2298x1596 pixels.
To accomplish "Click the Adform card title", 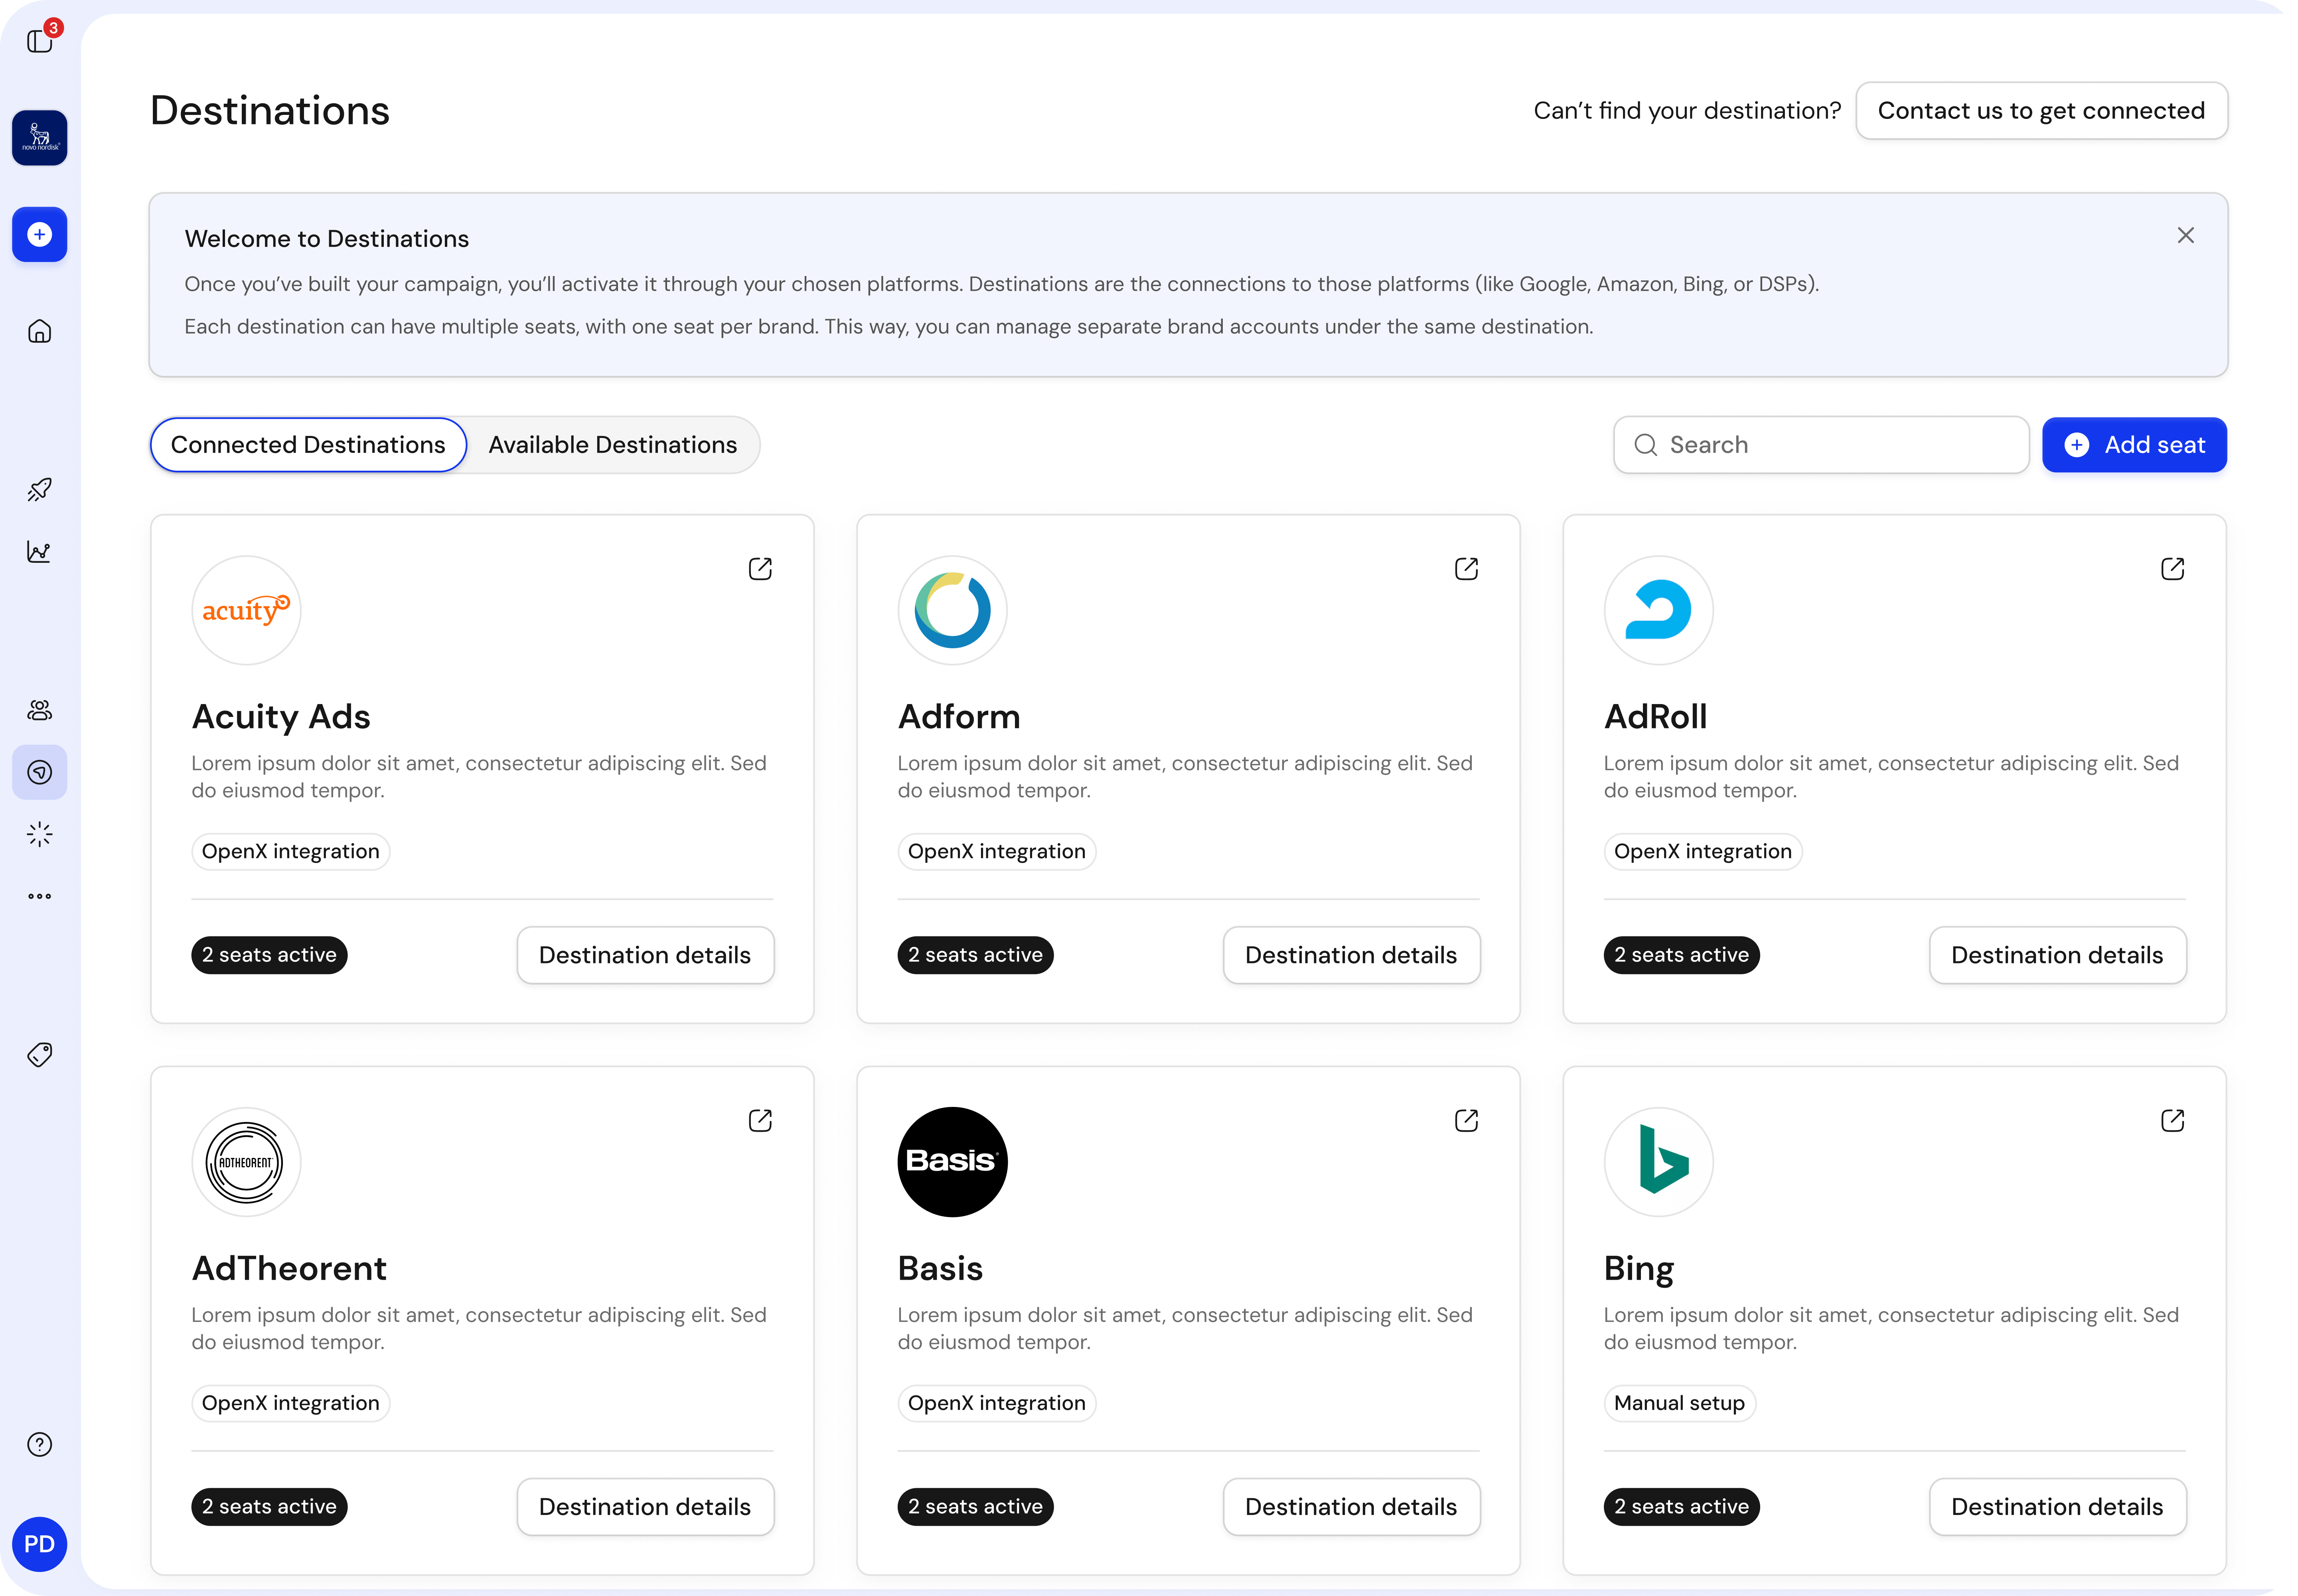I will 959,717.
